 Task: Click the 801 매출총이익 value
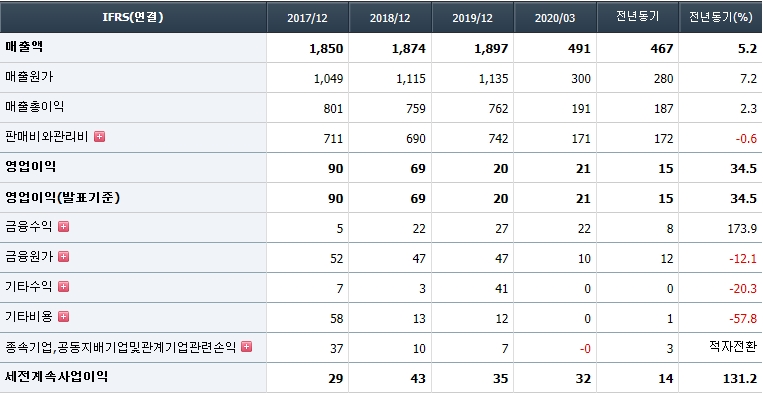[x=333, y=108]
